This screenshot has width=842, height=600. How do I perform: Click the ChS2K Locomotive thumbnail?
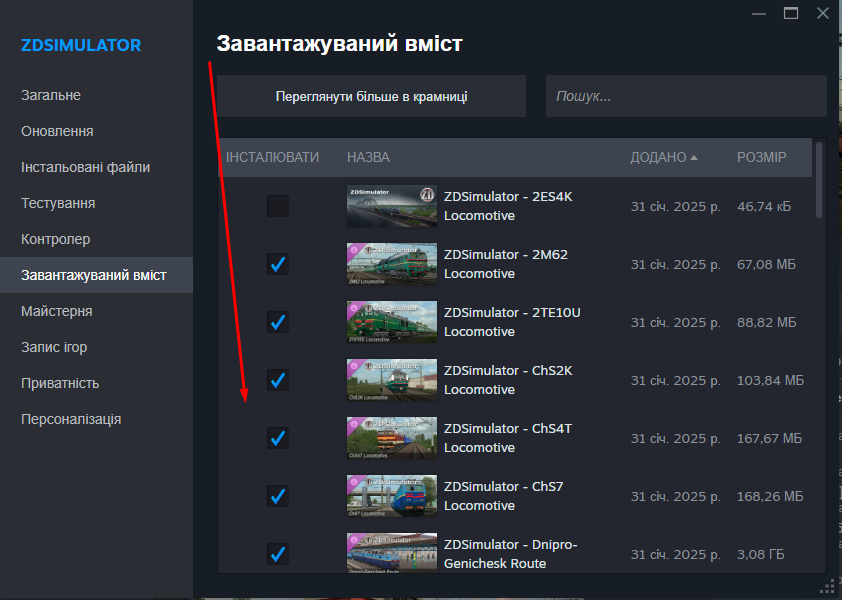click(x=391, y=380)
